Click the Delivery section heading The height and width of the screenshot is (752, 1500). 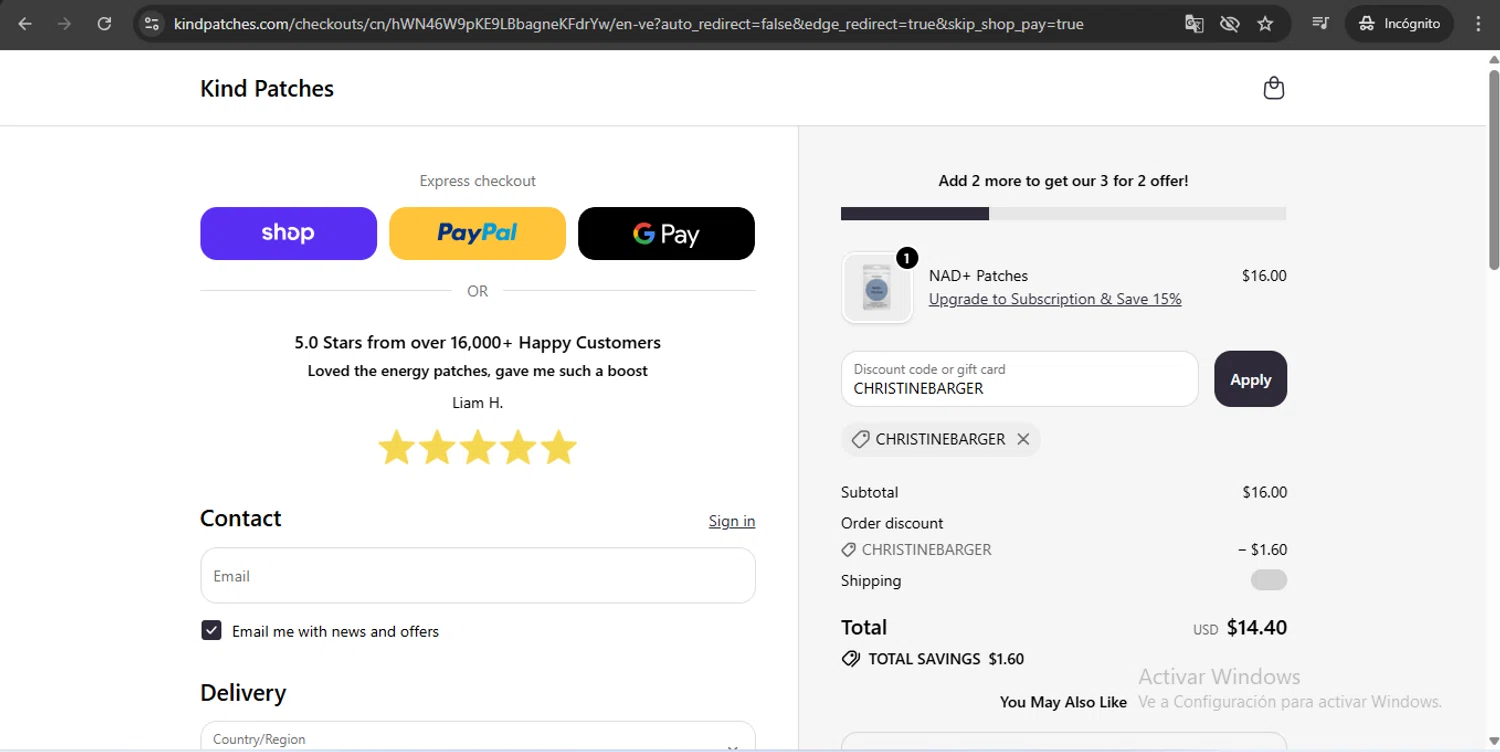tap(243, 693)
